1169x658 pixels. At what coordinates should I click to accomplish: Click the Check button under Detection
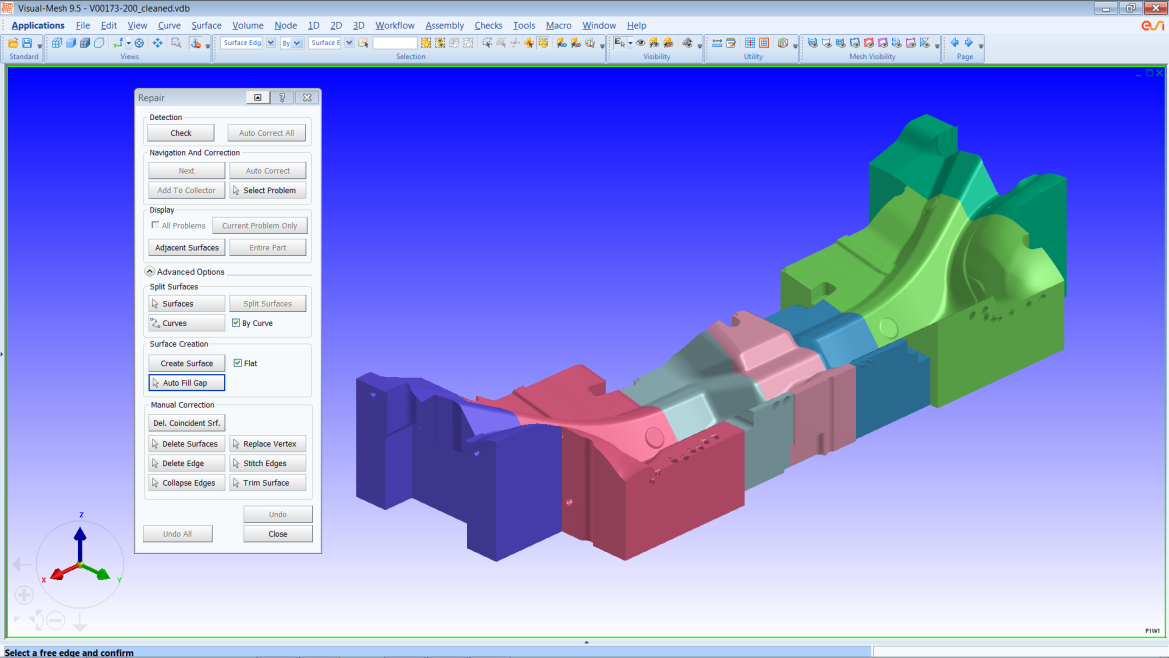(x=181, y=133)
